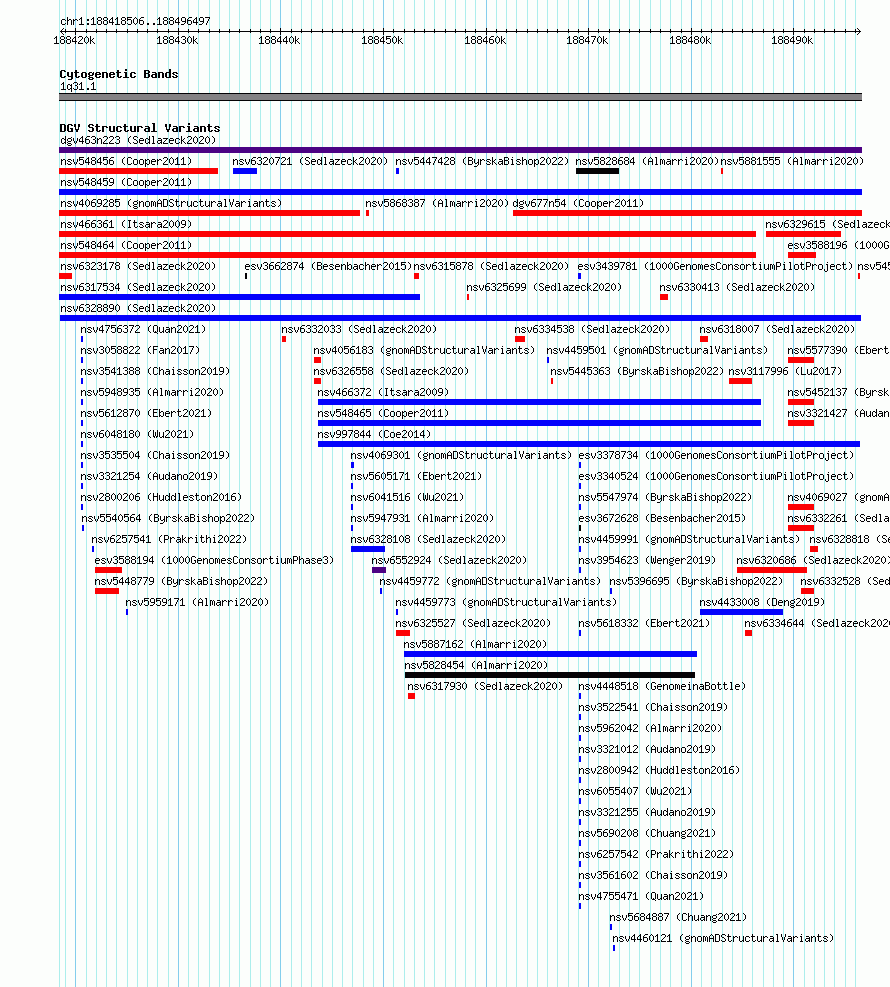Screen dimensions: 890x987
Task: Click the 188460k mark on the ruler
Action: point(485,40)
